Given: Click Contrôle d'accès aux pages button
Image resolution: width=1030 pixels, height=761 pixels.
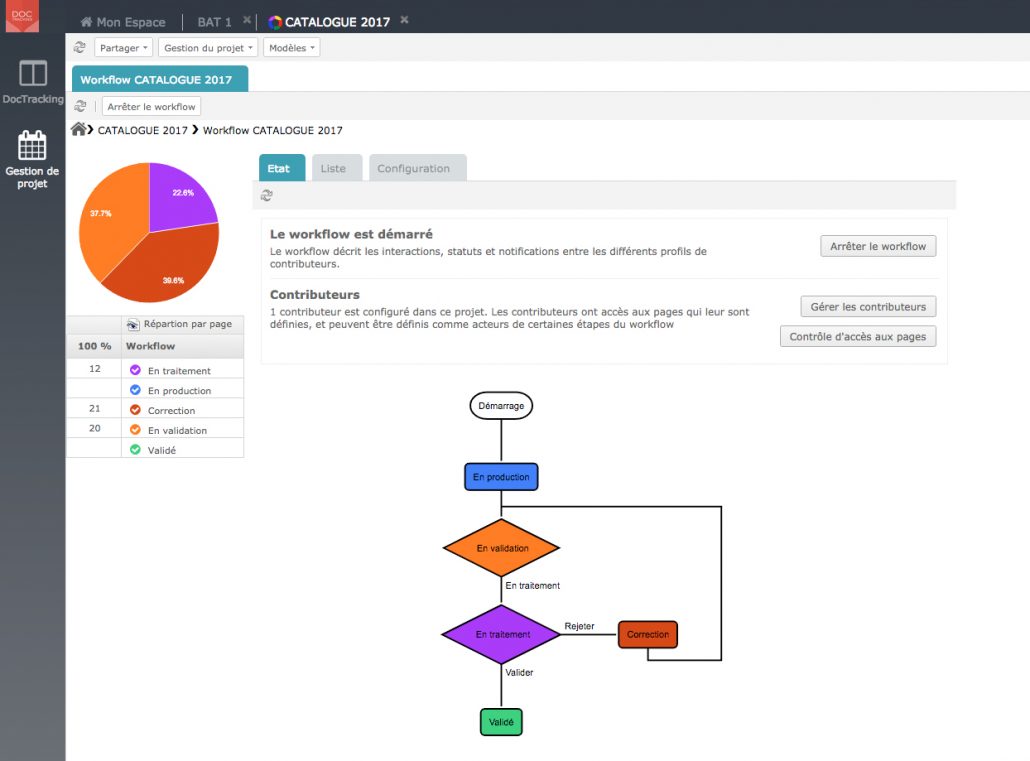Looking at the screenshot, I should pos(857,336).
